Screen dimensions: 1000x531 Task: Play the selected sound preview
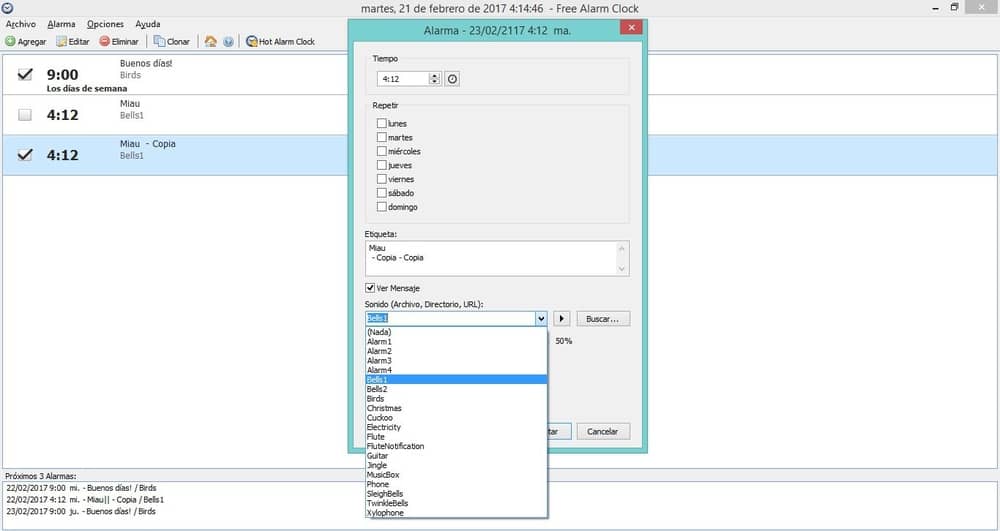[x=561, y=319]
